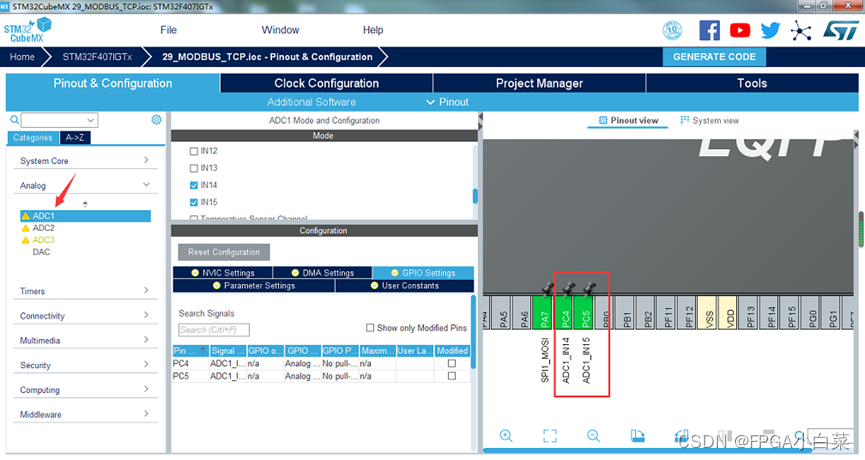865x460 pixels.
Task: Enable the IN12 channel checkbox
Action: point(194,151)
